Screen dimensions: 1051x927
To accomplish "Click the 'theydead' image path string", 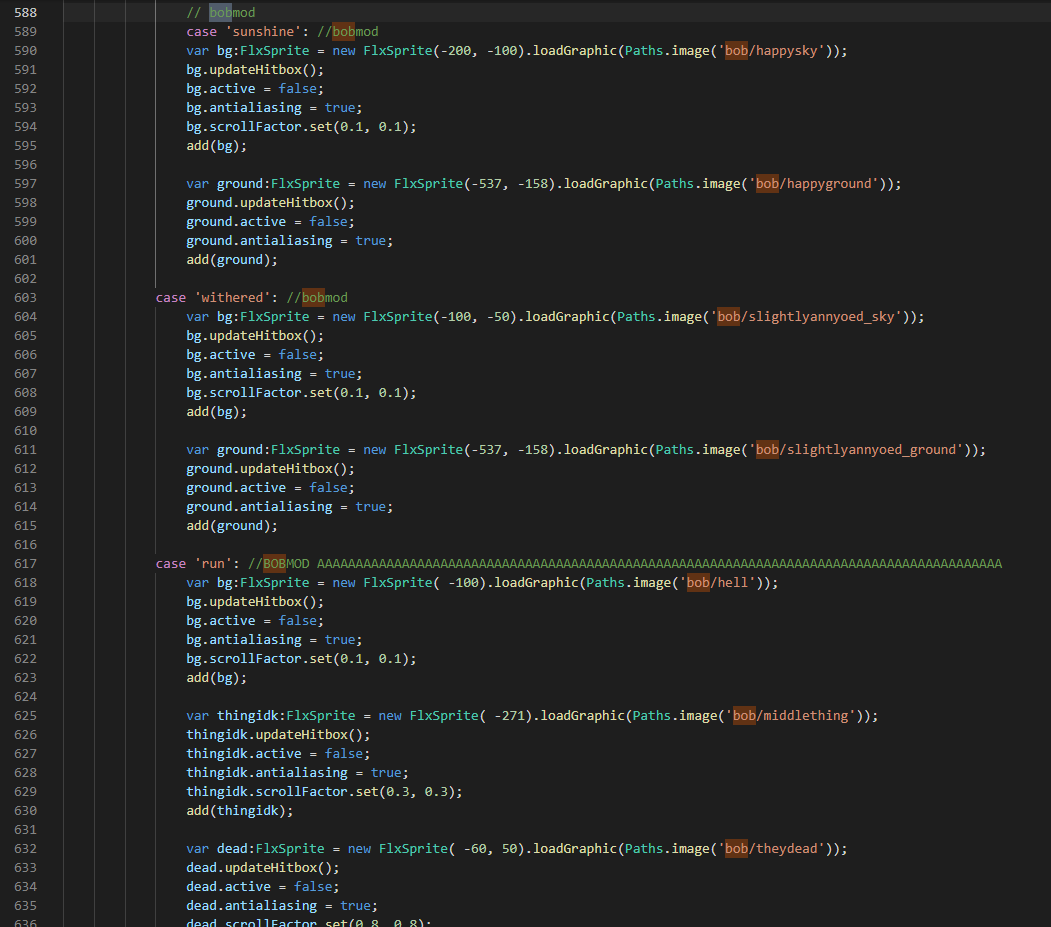I will click(786, 848).
